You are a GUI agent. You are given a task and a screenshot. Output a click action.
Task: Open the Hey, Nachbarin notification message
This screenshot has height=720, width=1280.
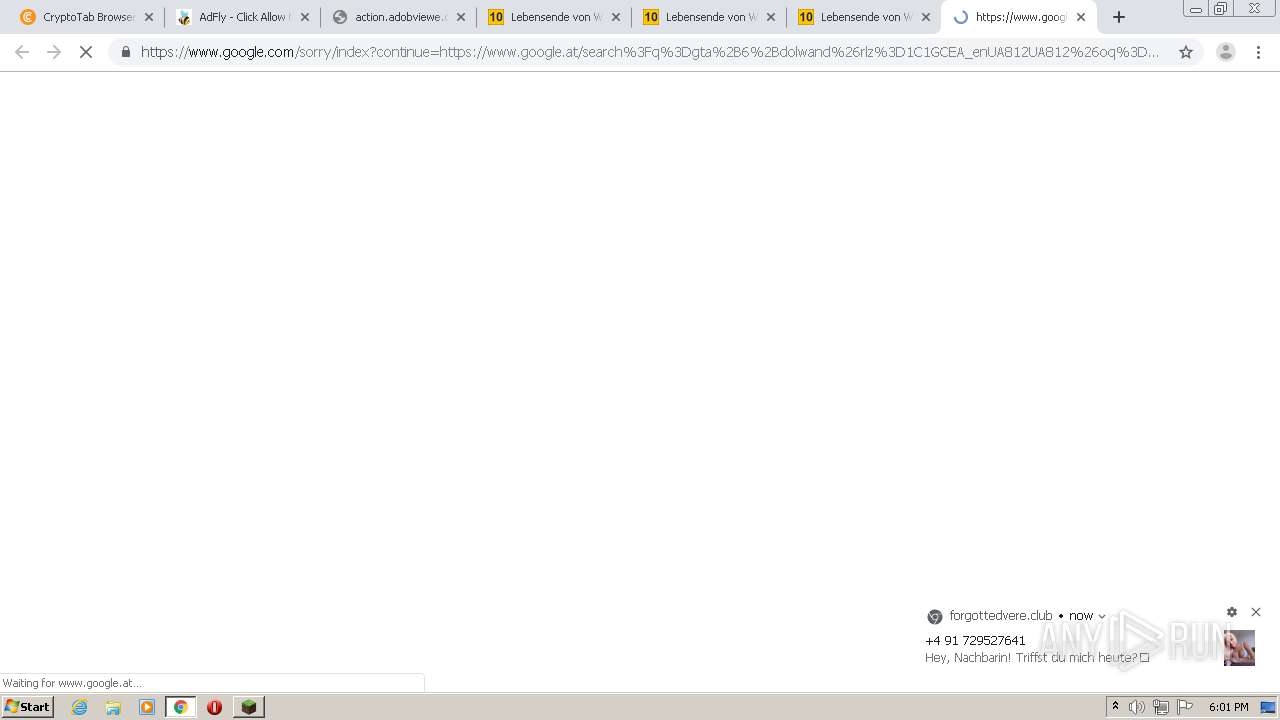(1037, 657)
